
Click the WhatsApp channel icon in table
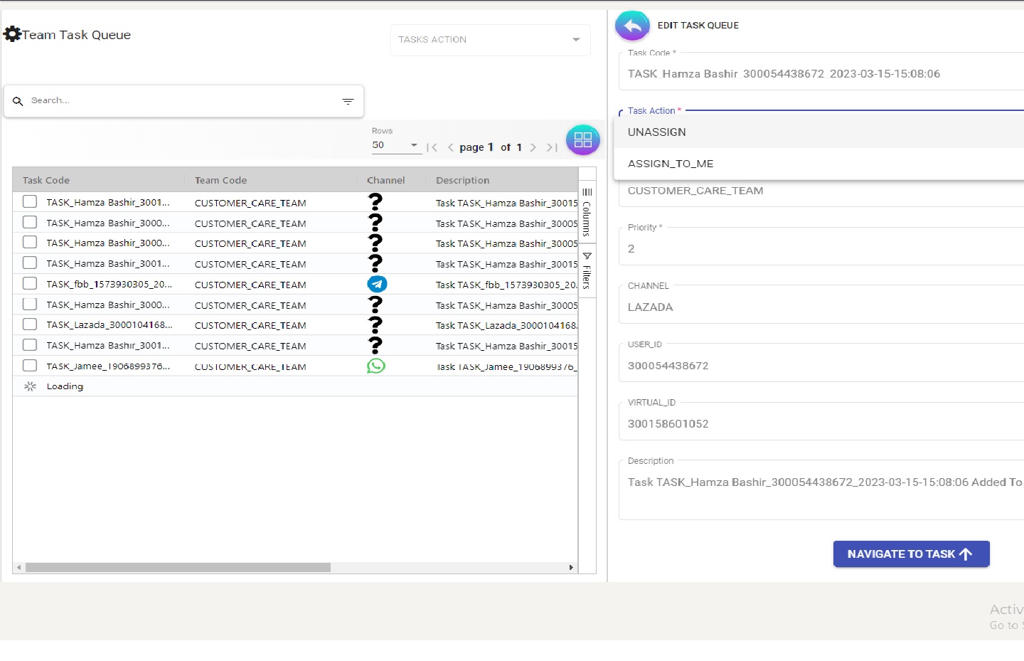coord(376,366)
